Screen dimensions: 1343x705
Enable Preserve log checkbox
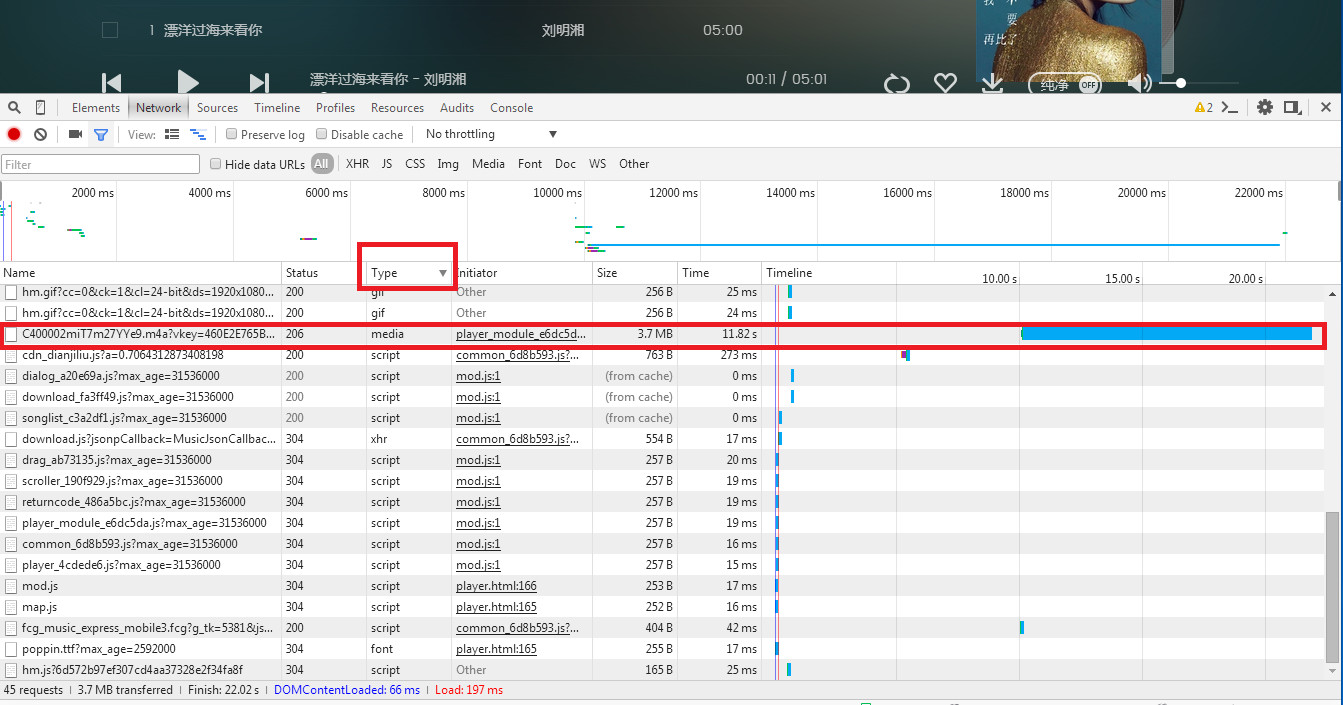pos(232,134)
